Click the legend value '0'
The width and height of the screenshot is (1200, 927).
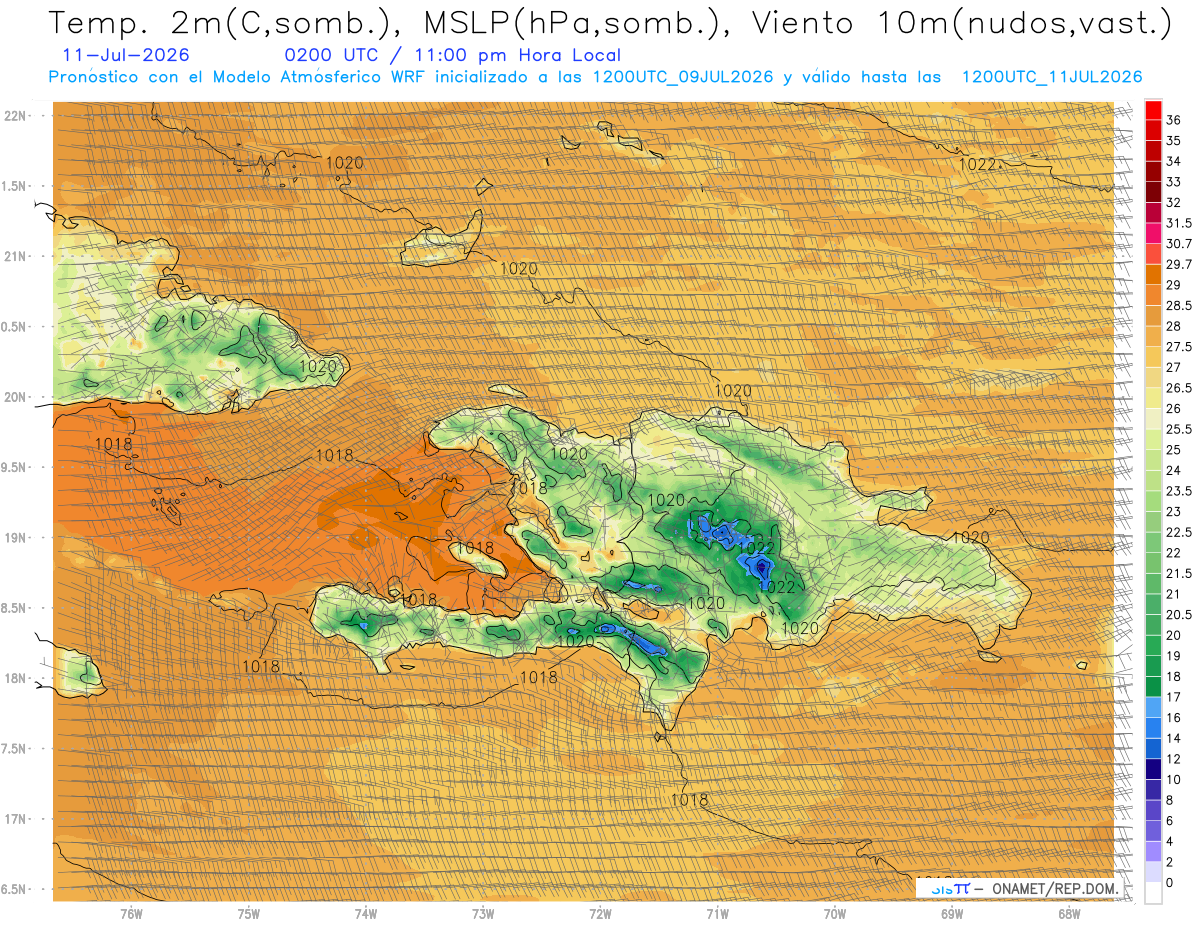point(1170,882)
